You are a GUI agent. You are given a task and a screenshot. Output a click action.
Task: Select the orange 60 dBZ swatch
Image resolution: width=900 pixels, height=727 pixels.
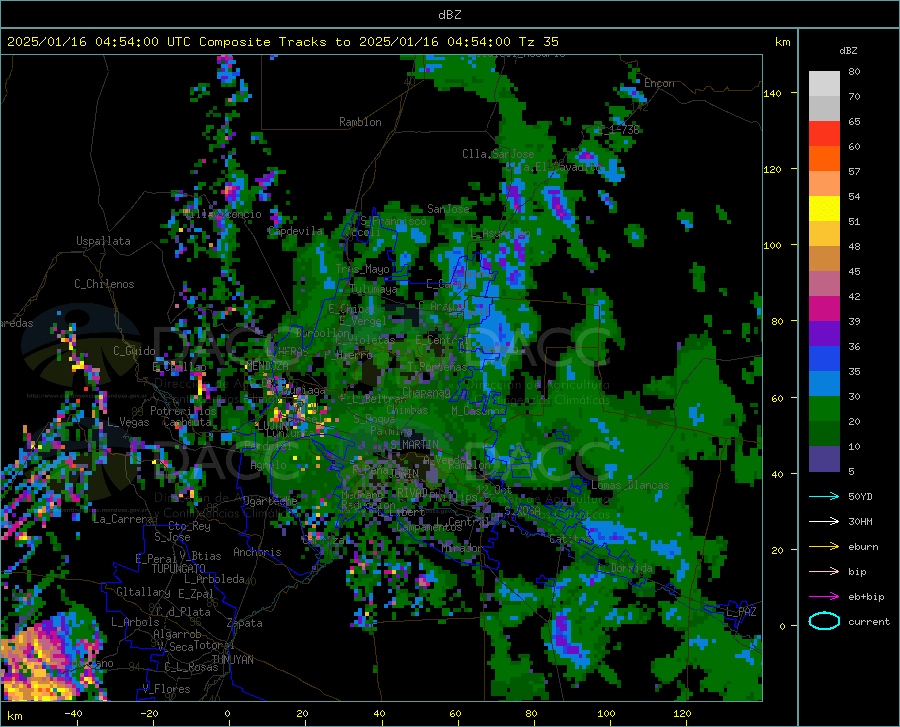coord(824,159)
